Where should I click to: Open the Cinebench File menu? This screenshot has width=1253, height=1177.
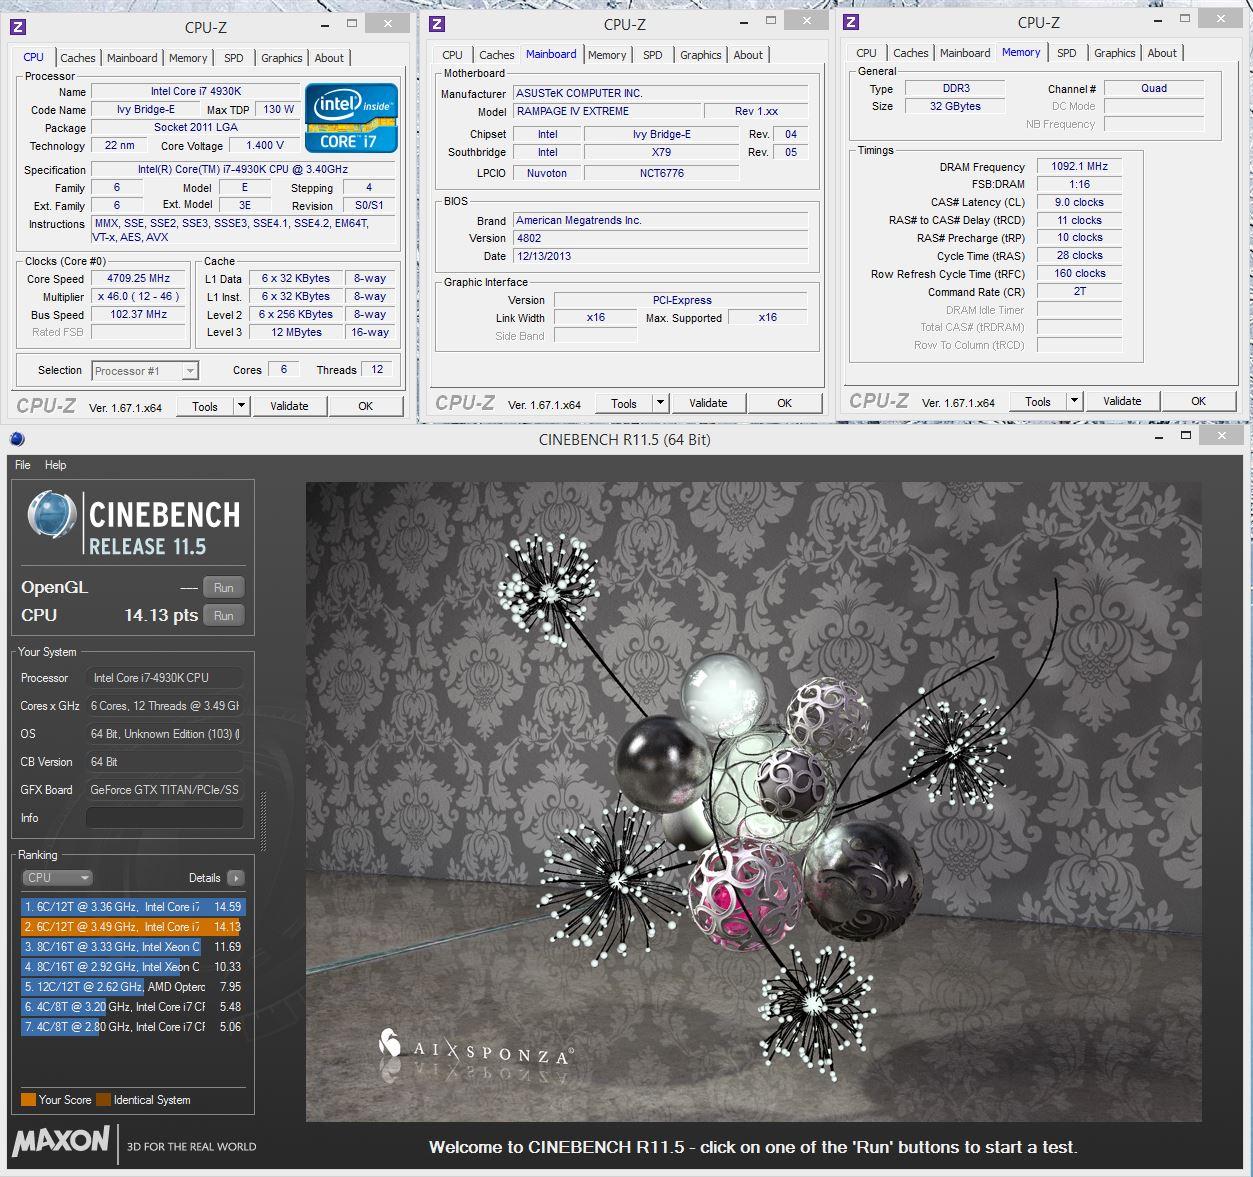[x=23, y=465]
